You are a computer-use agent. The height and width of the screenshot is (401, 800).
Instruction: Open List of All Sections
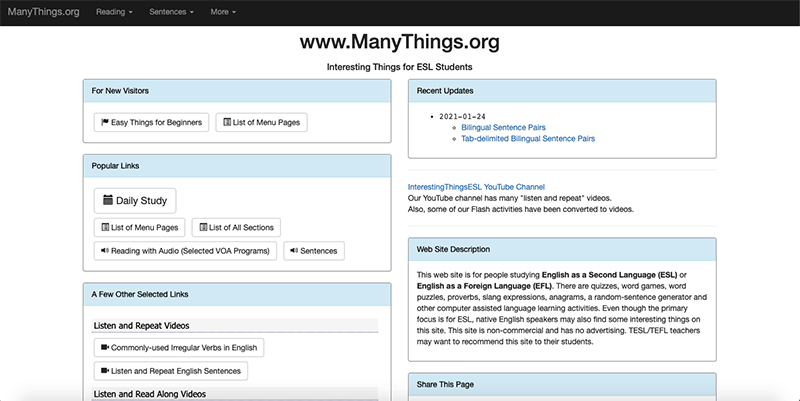coord(236,228)
